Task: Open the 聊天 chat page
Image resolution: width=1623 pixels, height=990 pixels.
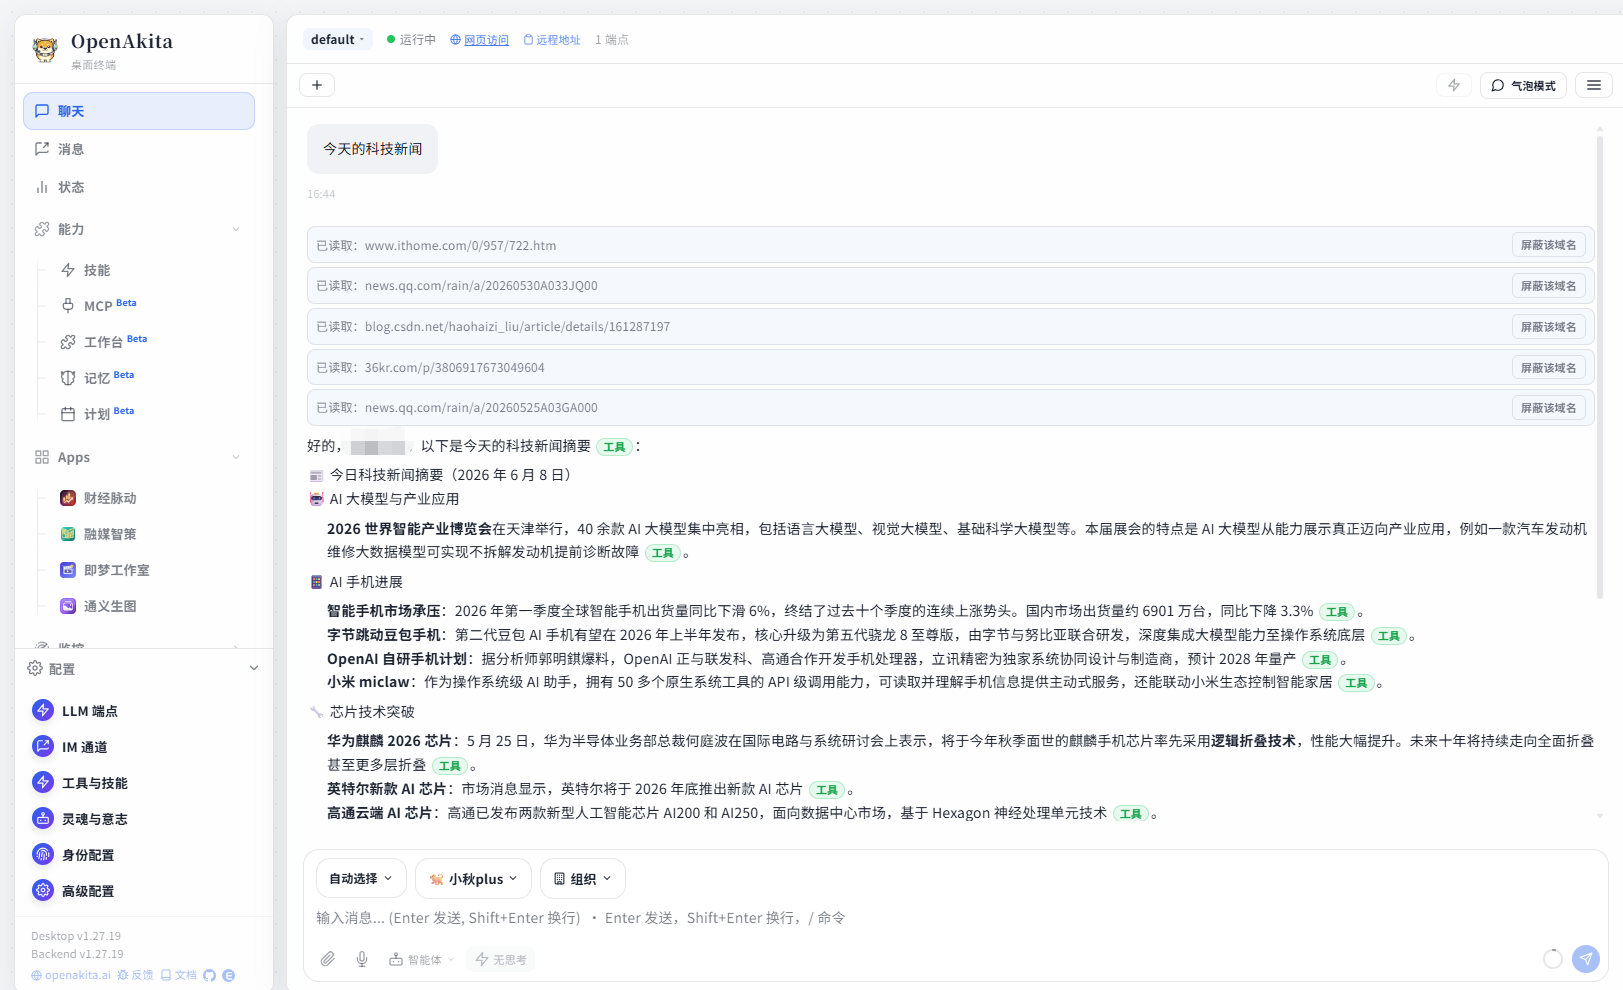Action: pyautogui.click(x=139, y=111)
